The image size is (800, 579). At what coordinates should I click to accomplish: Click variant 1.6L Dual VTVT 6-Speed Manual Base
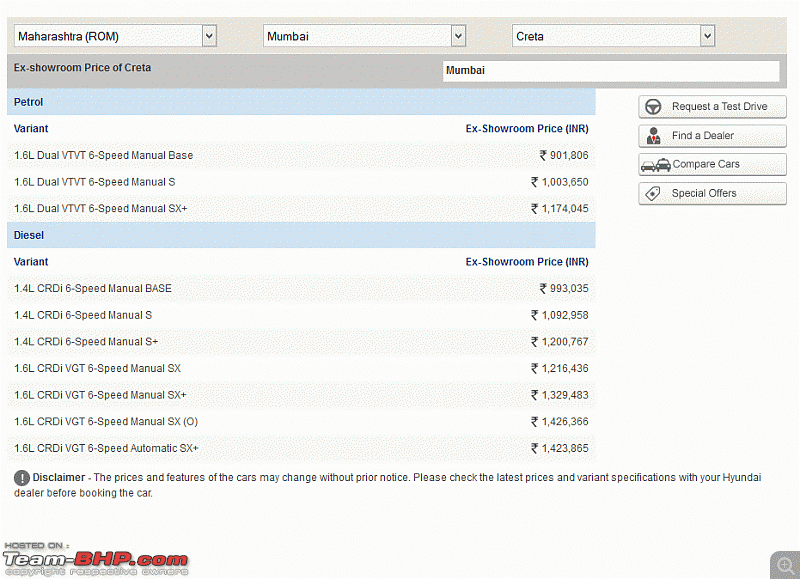[104, 156]
